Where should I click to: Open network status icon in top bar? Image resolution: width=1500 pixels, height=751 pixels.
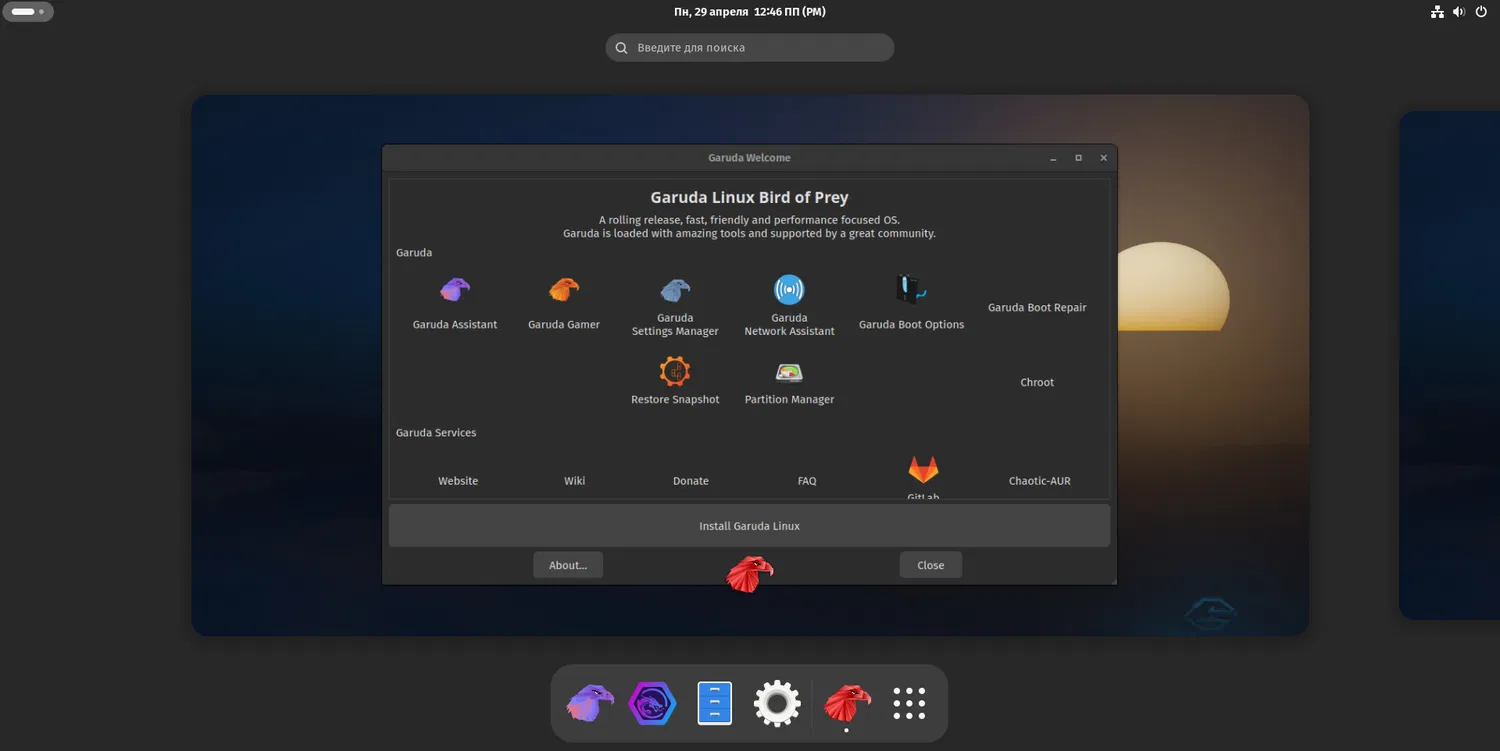coord(1437,12)
